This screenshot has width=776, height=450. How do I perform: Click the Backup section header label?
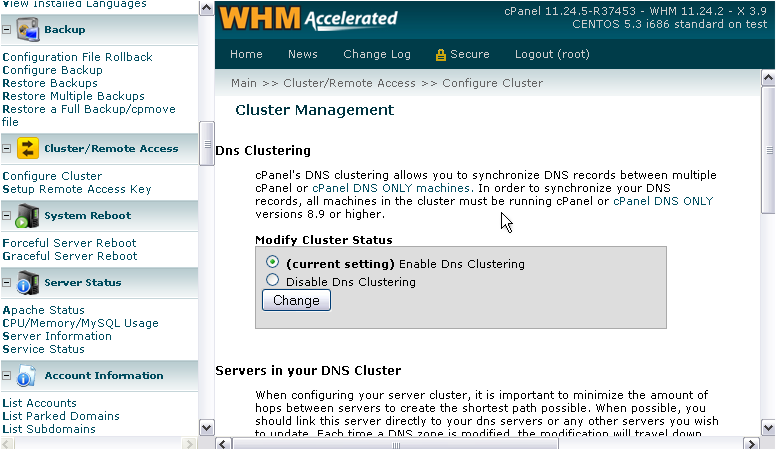pyautogui.click(x=64, y=30)
